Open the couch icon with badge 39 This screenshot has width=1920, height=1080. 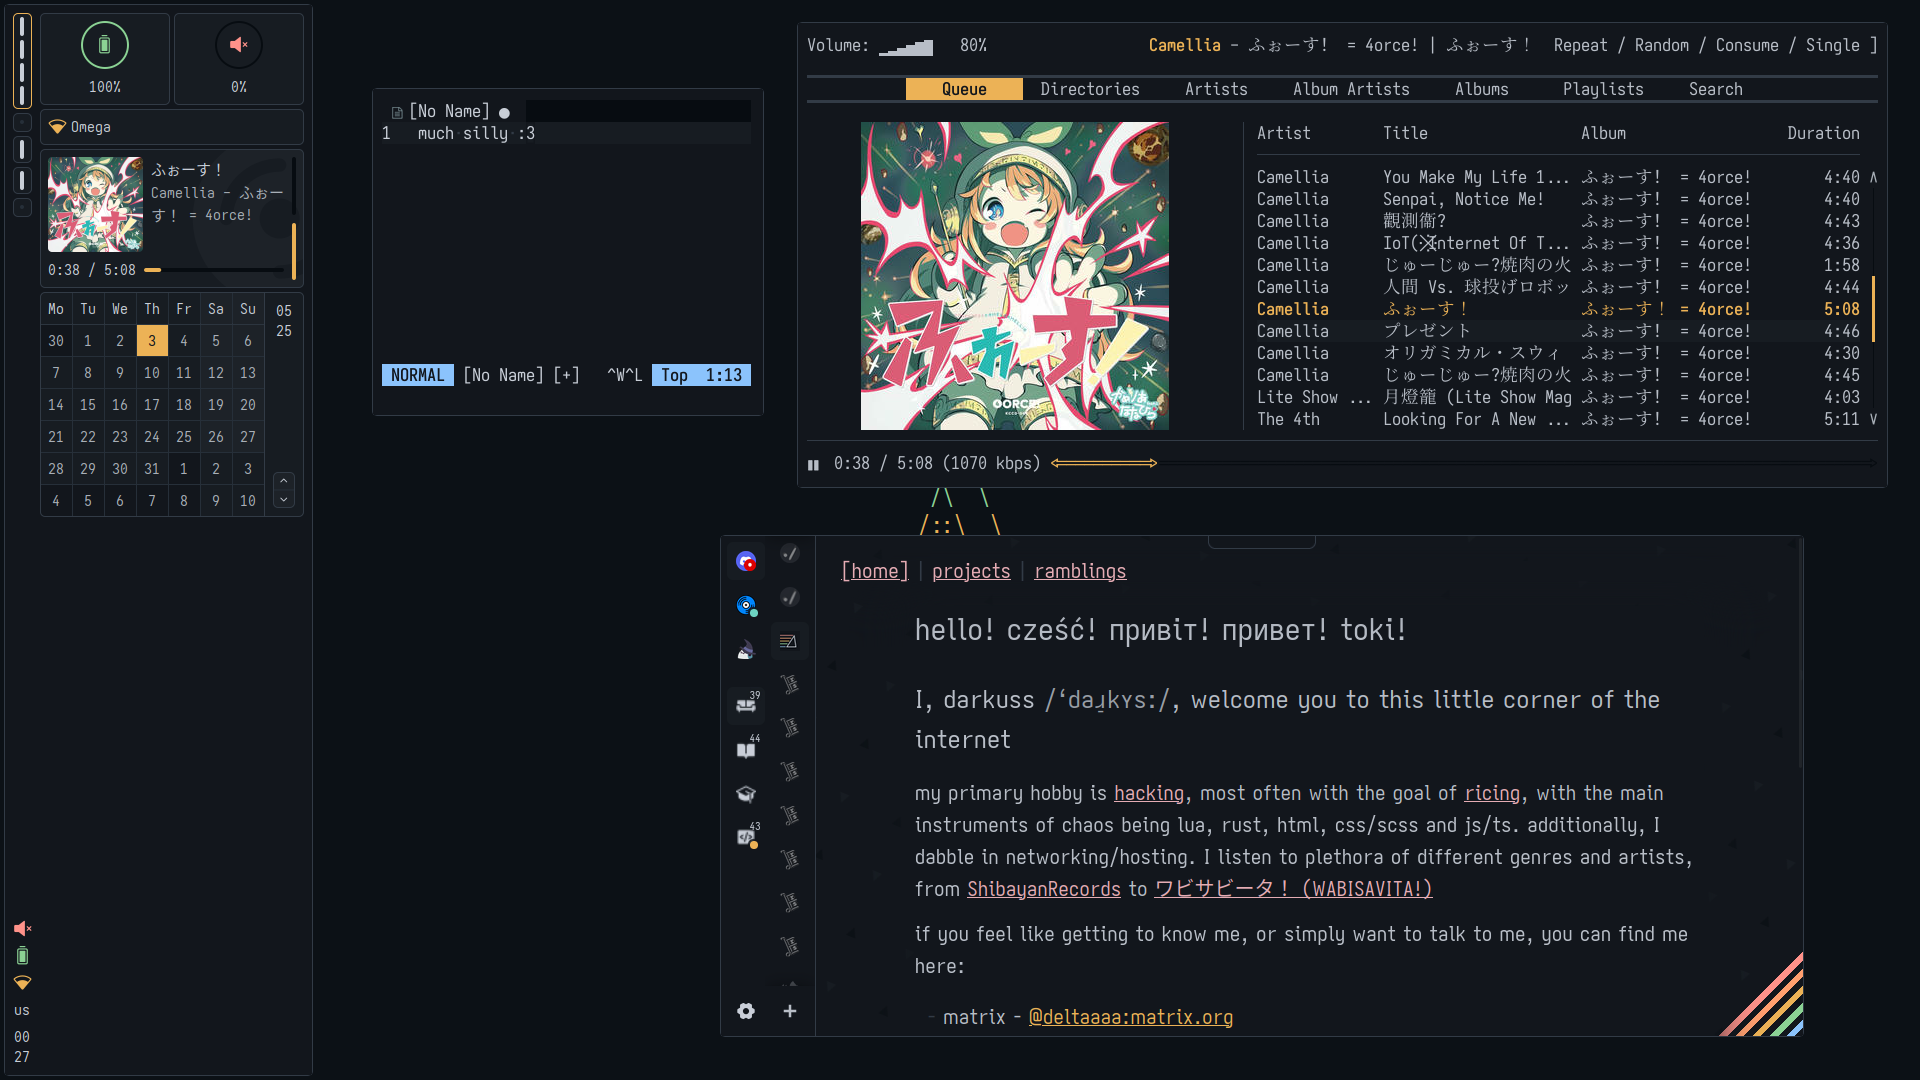pyautogui.click(x=746, y=705)
